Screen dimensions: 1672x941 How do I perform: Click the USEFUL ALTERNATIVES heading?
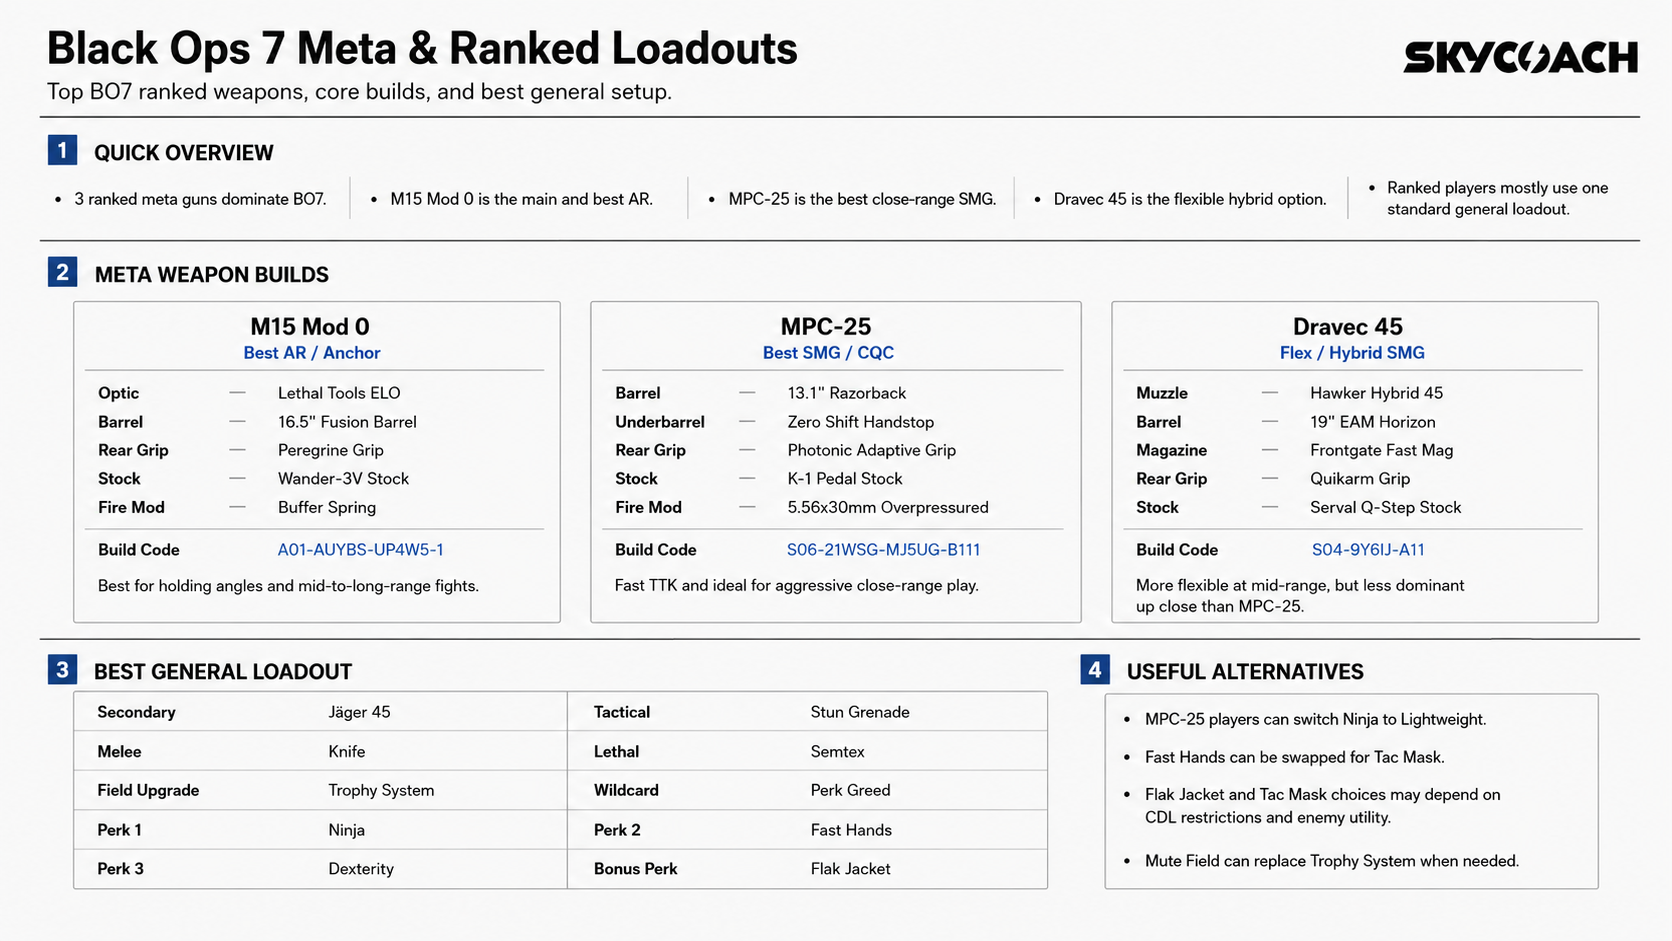point(1245,672)
